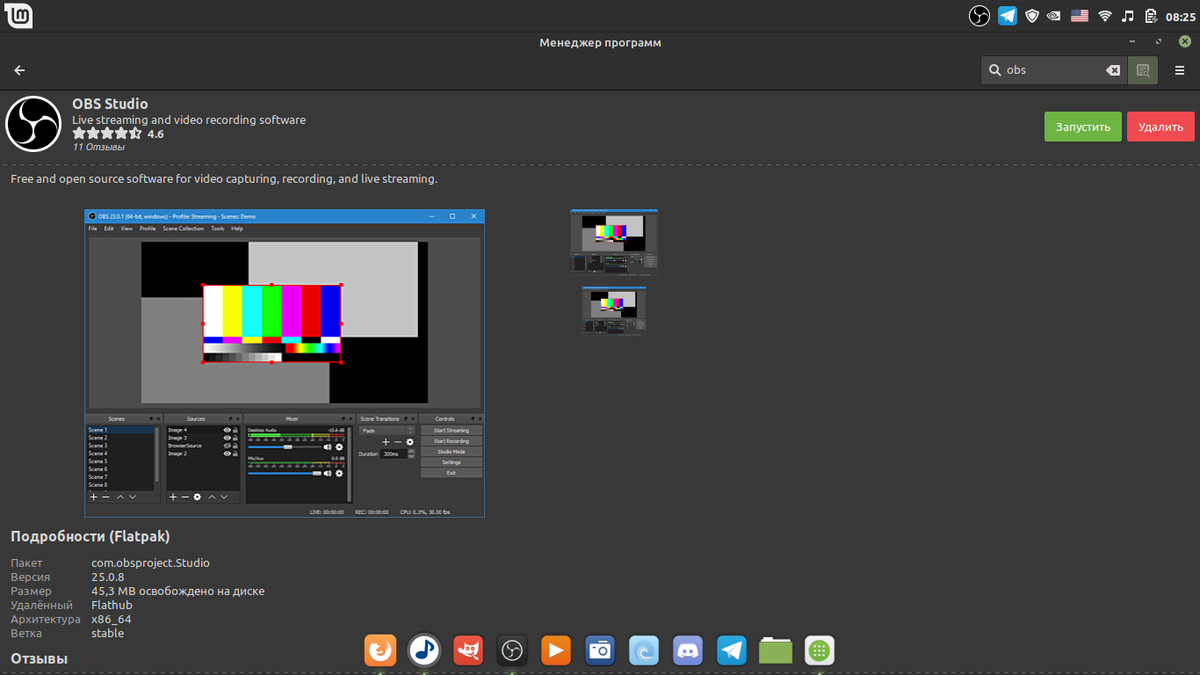The width and height of the screenshot is (1200, 675).
Task: Click the OBS icon in the system tray
Action: (x=979, y=15)
